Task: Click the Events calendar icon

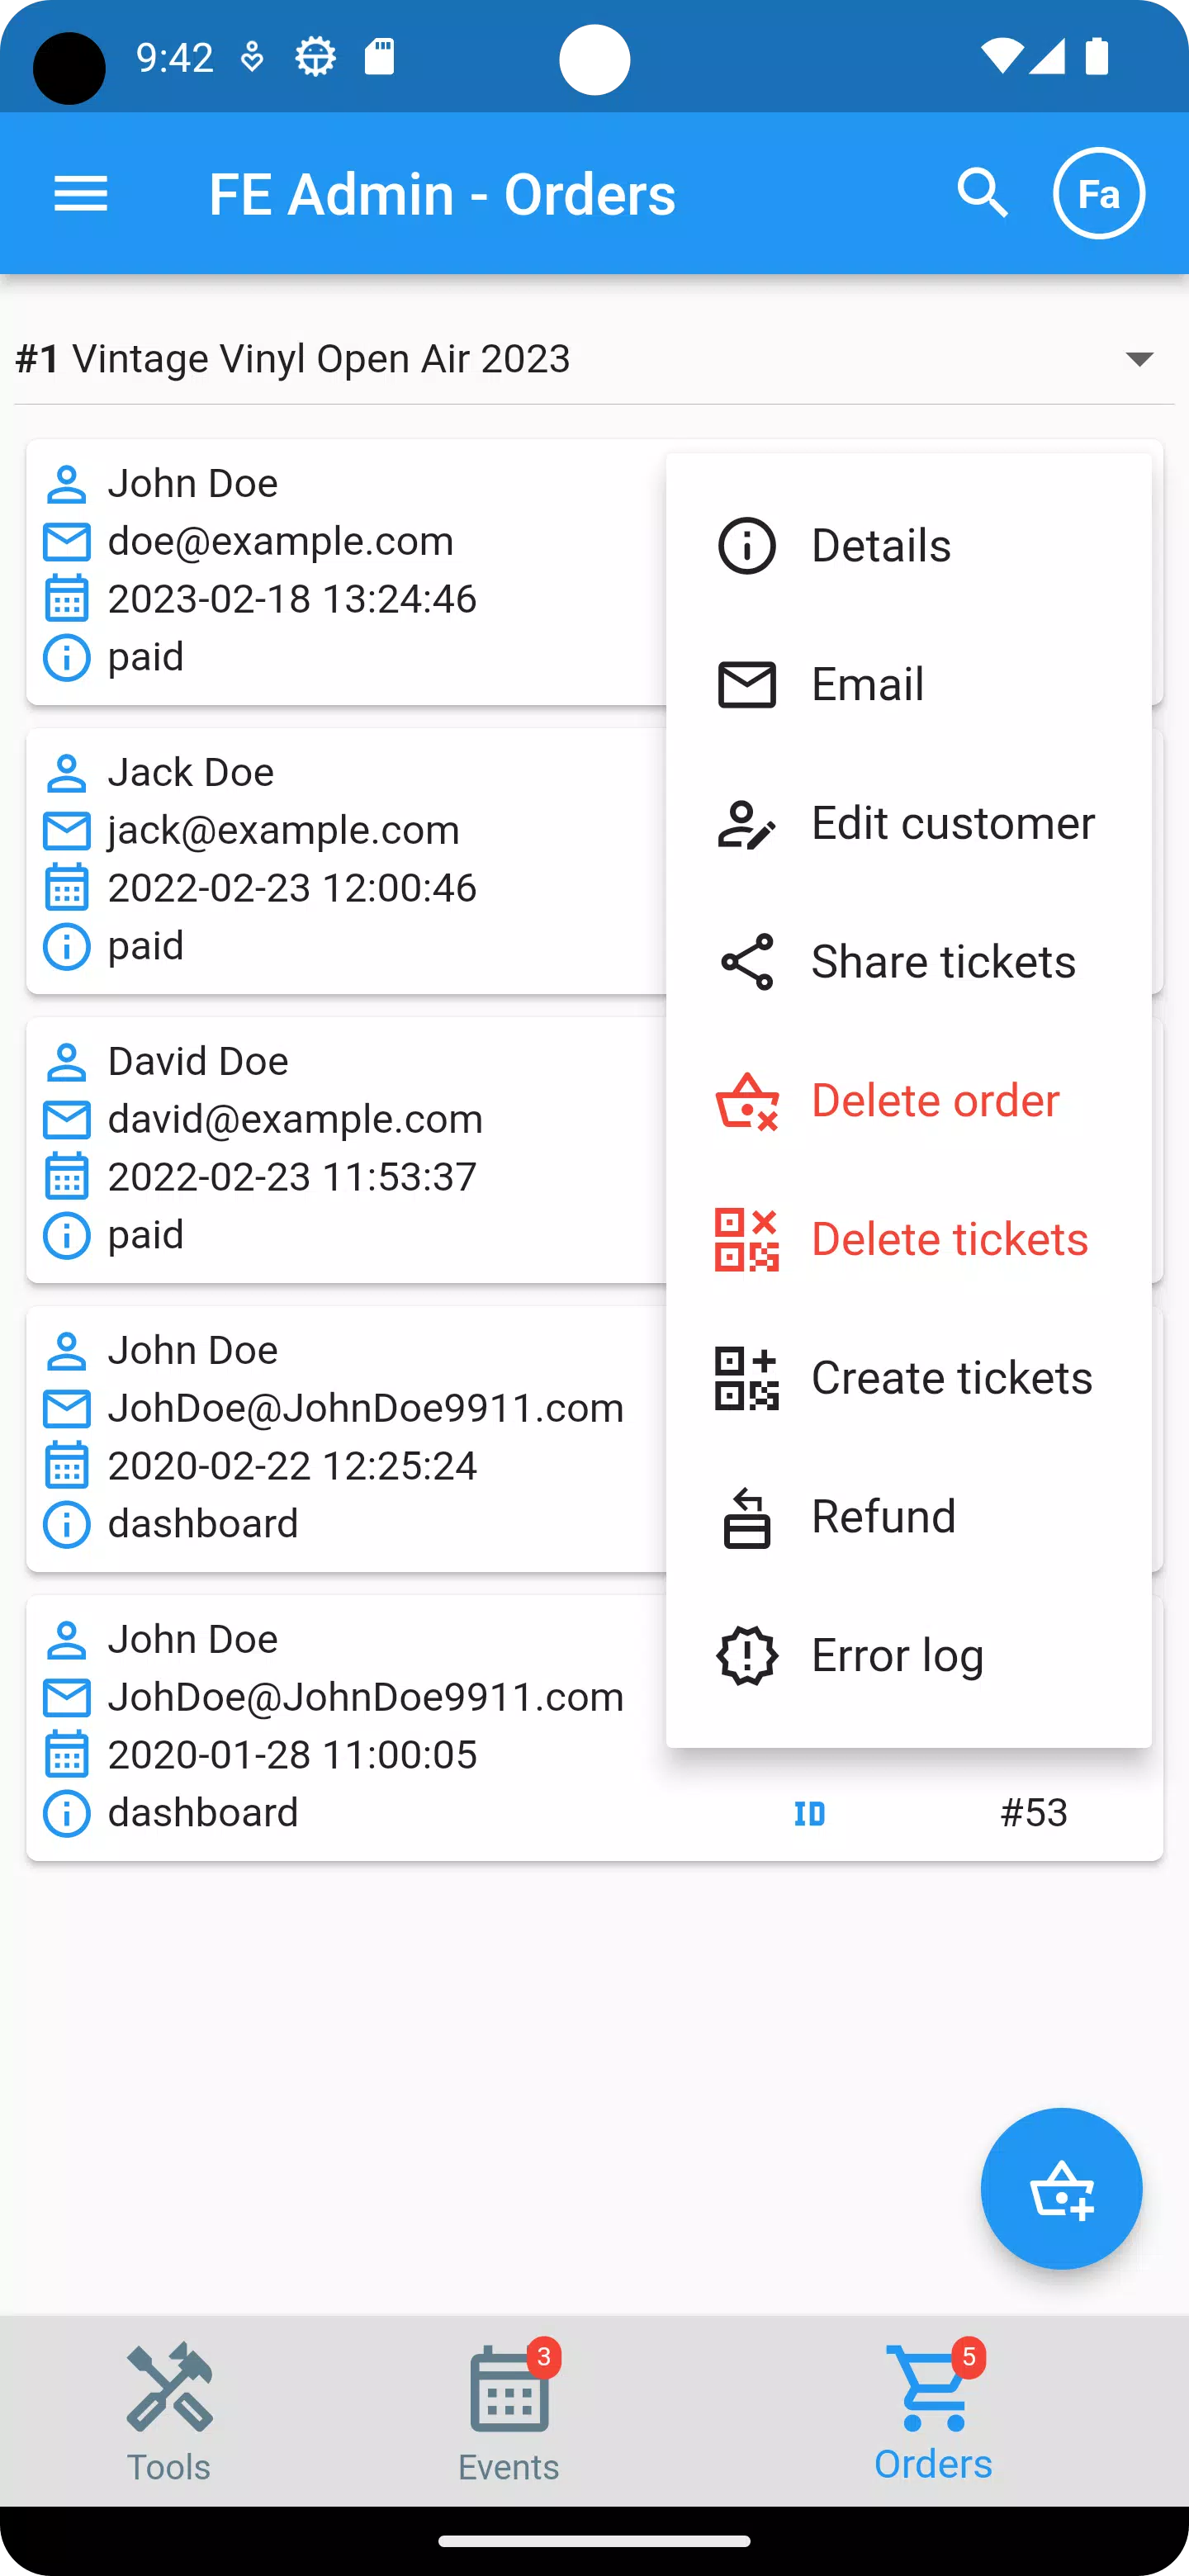Action: [509, 2390]
